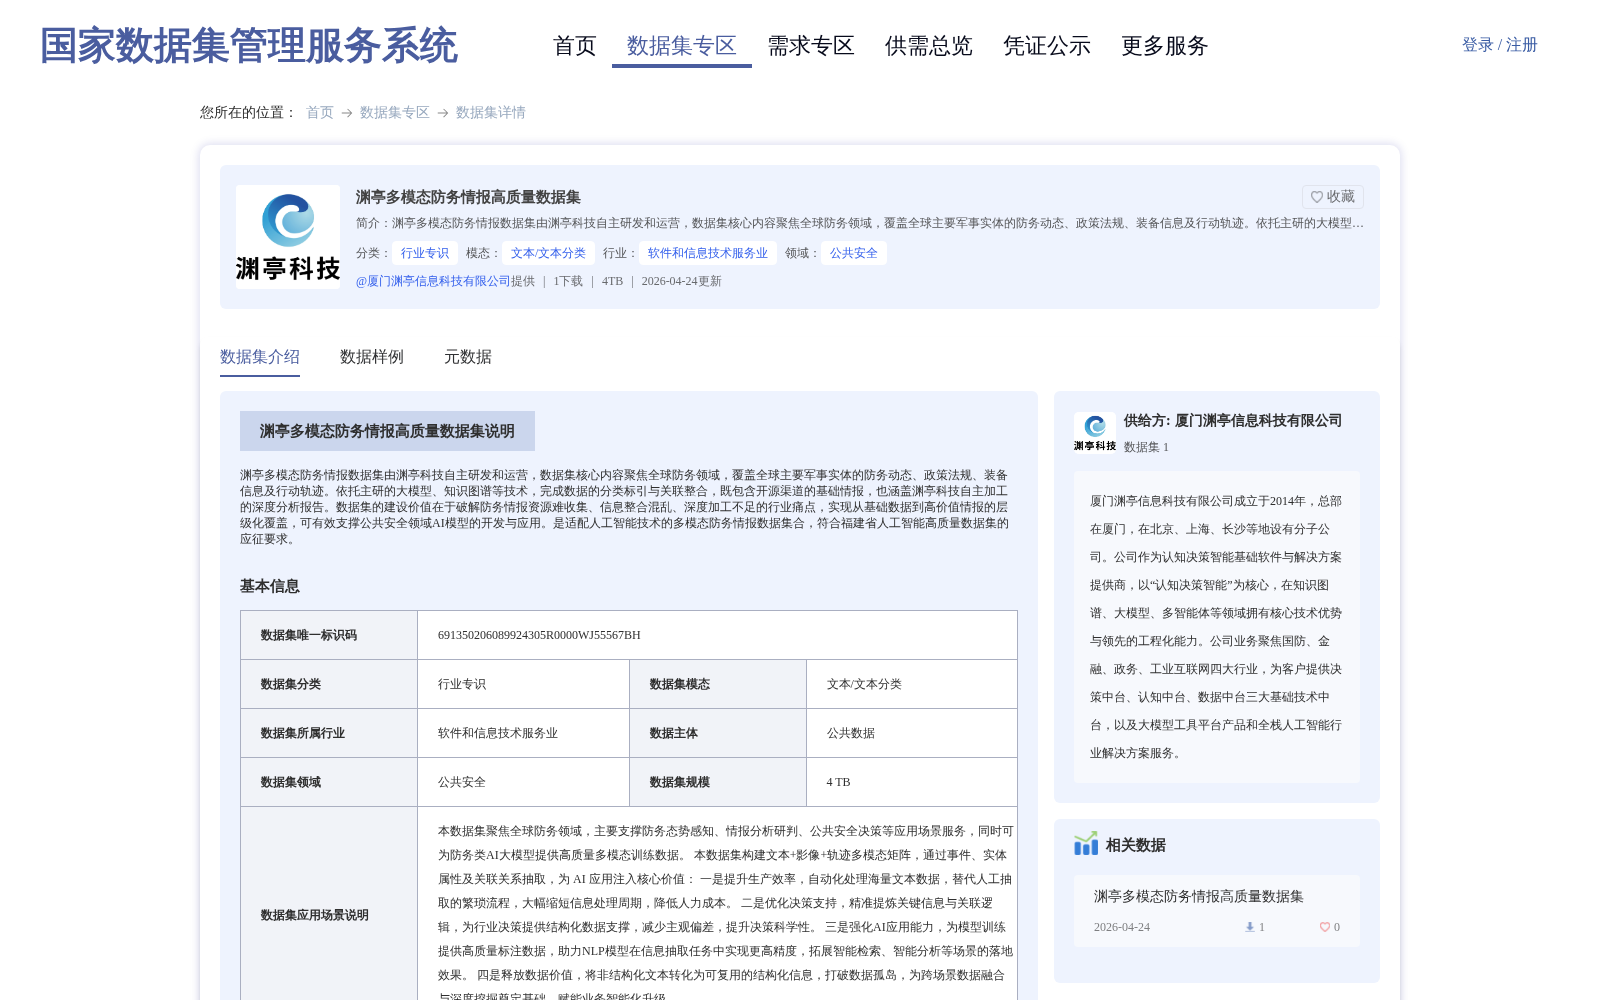The height and width of the screenshot is (1000, 1600).
Task: Go to 数据集专区 in breadcrumb
Action: [x=395, y=113]
